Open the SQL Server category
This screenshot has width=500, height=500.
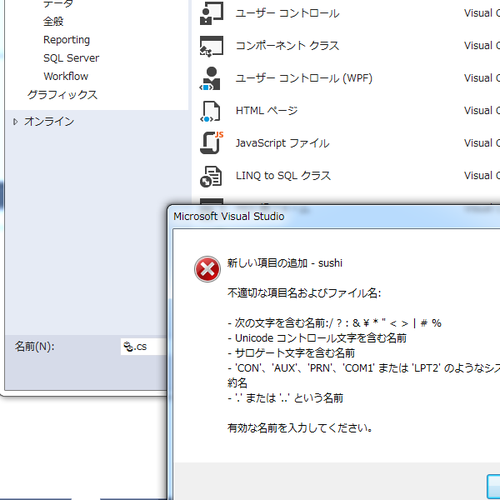71,58
